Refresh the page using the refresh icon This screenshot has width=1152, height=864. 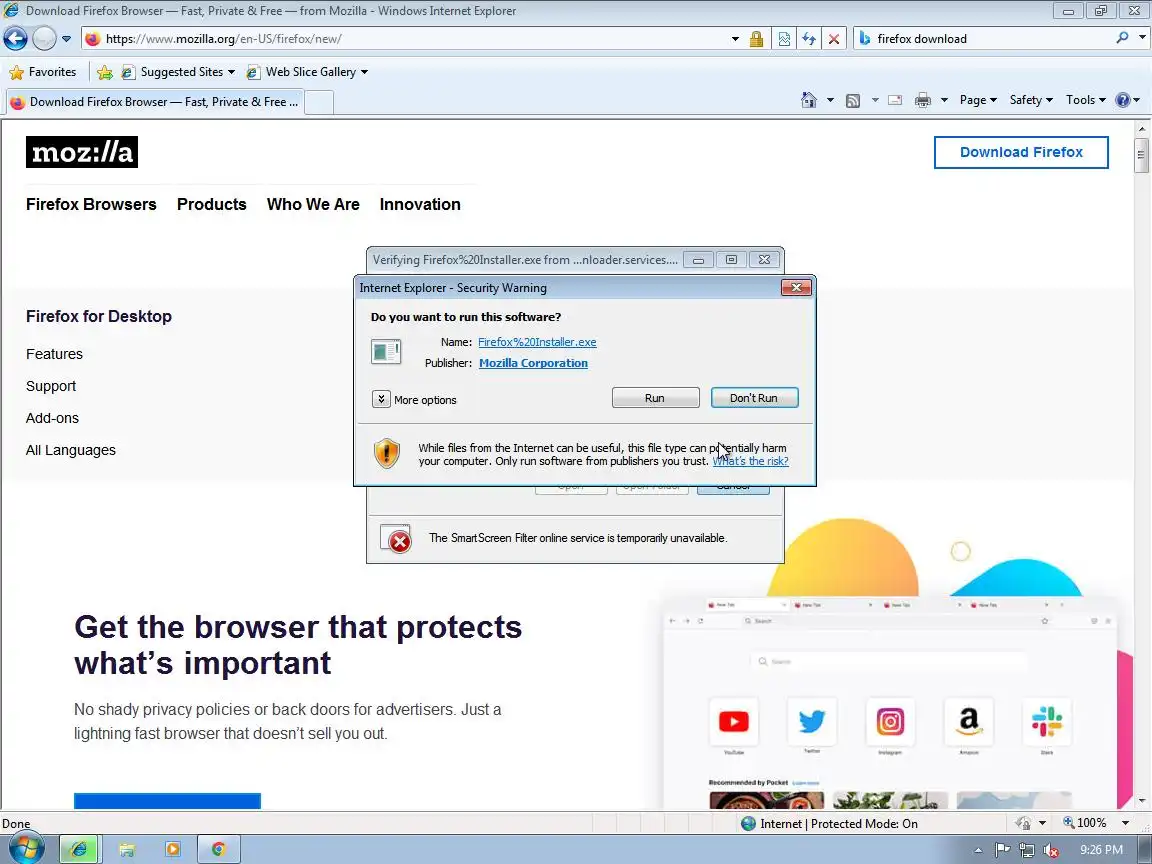pos(809,39)
